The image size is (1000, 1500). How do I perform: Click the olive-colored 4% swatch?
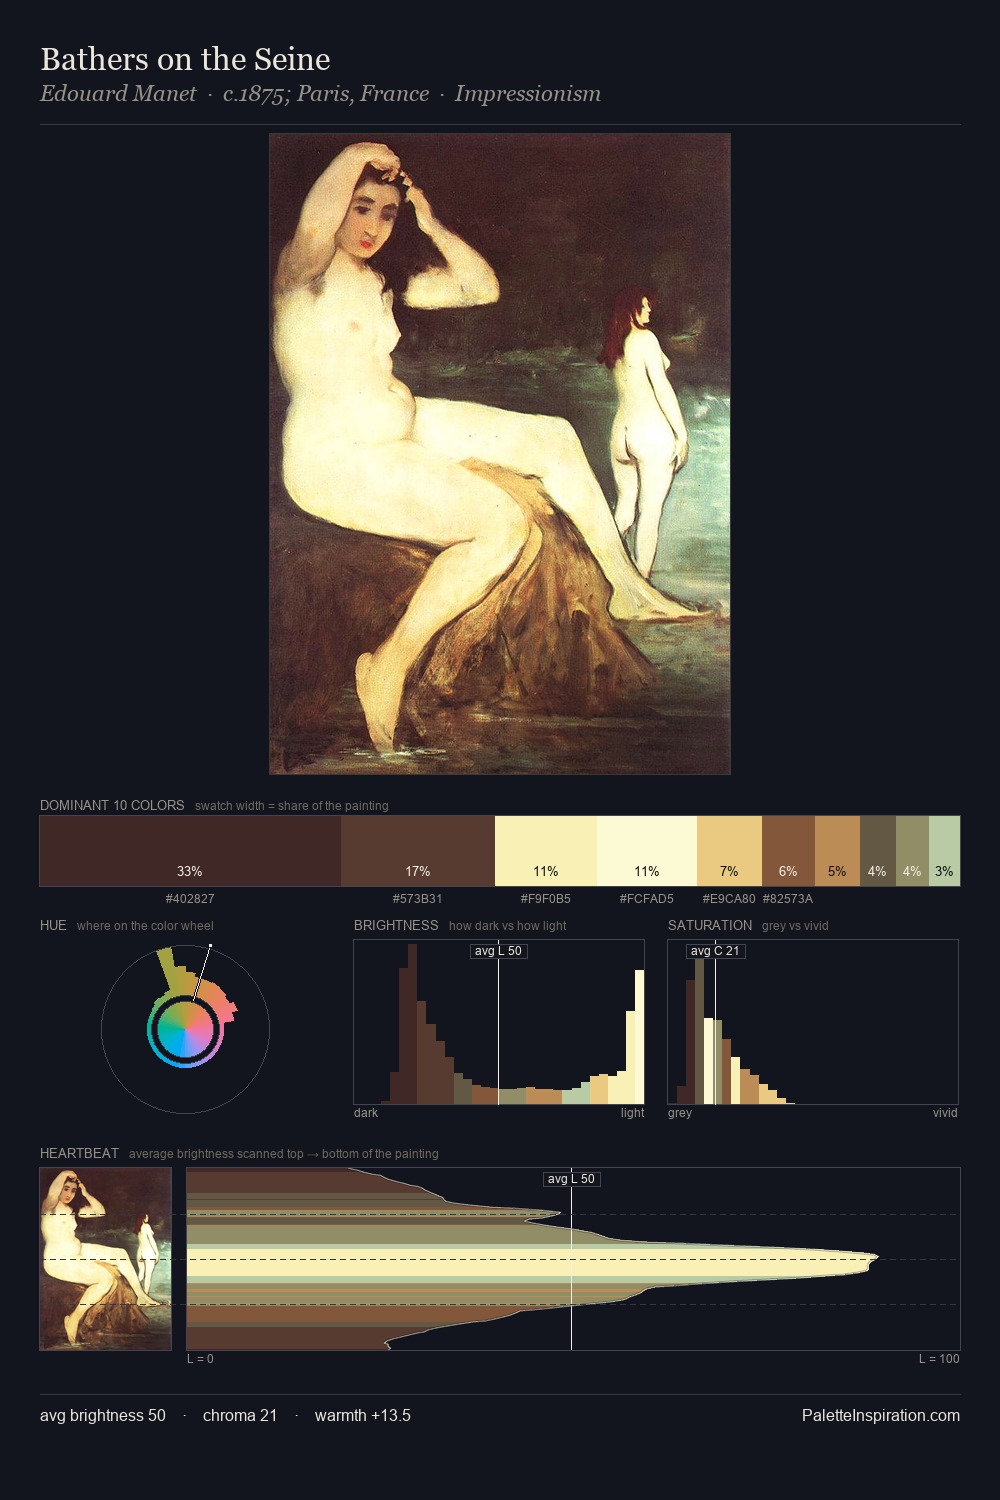coord(912,851)
